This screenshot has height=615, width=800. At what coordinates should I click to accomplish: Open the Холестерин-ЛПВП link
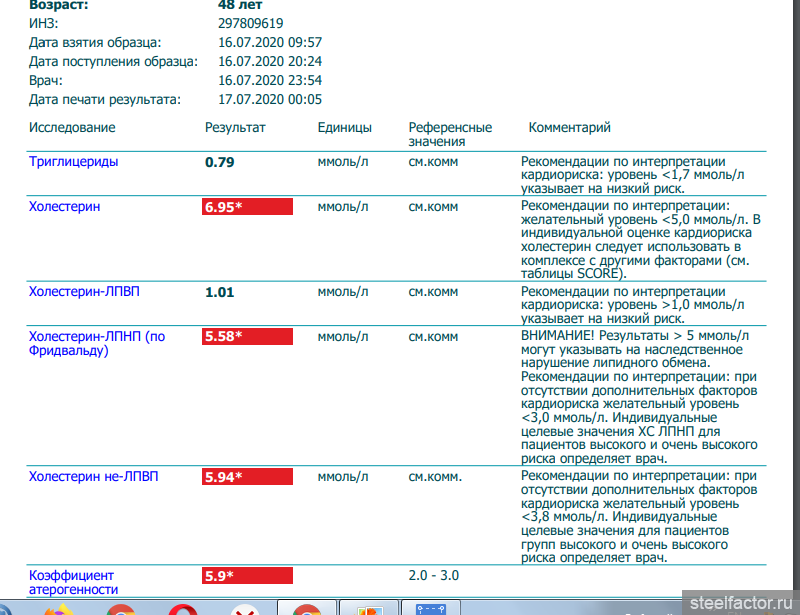point(82,292)
